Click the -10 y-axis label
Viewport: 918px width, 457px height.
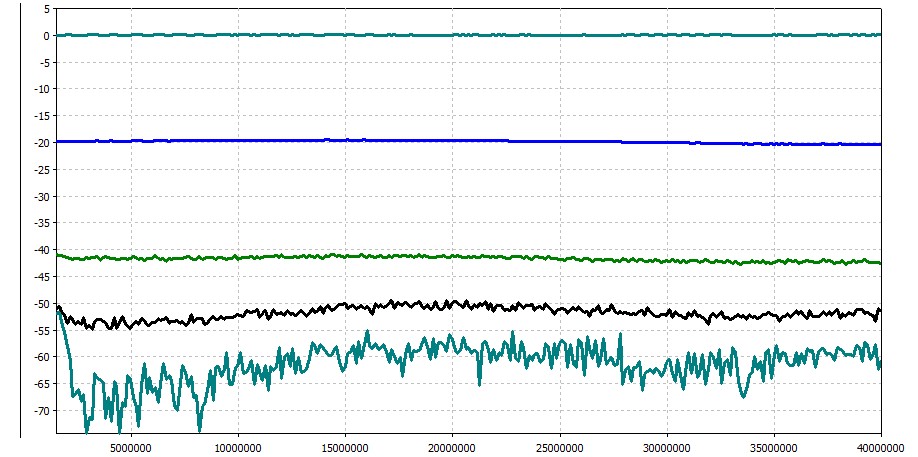41,89
